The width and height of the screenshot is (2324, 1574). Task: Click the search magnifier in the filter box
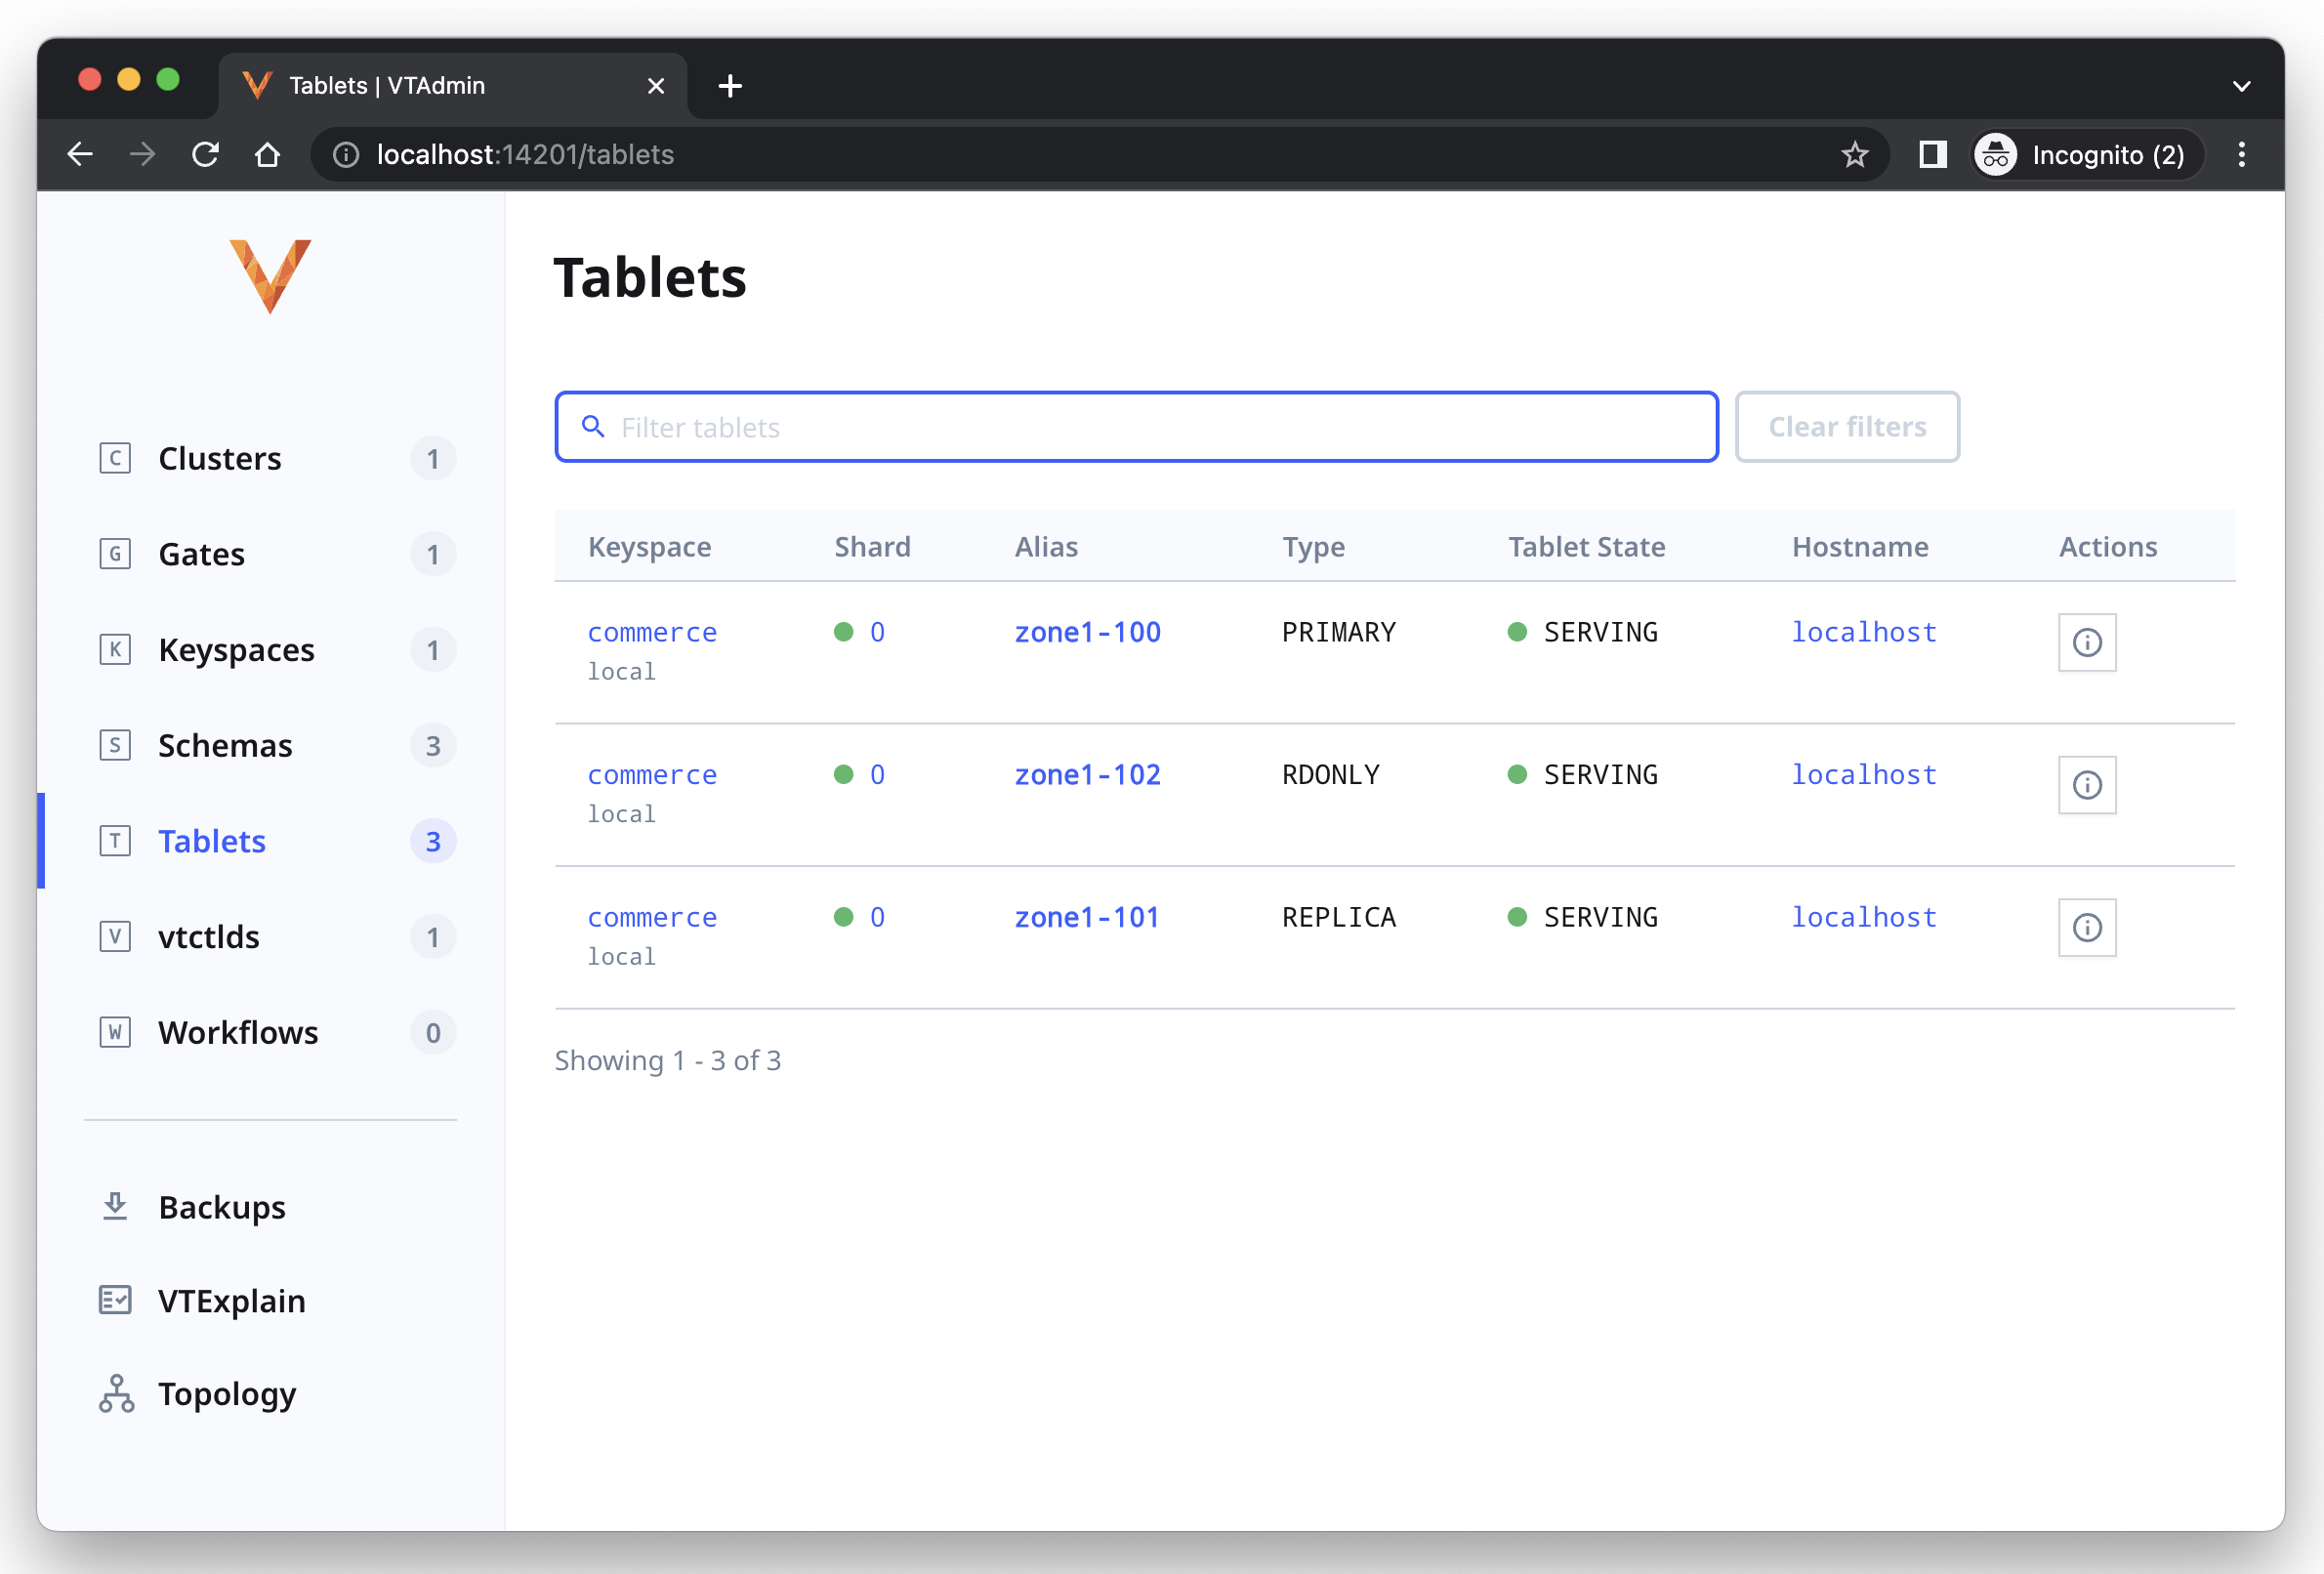(593, 427)
